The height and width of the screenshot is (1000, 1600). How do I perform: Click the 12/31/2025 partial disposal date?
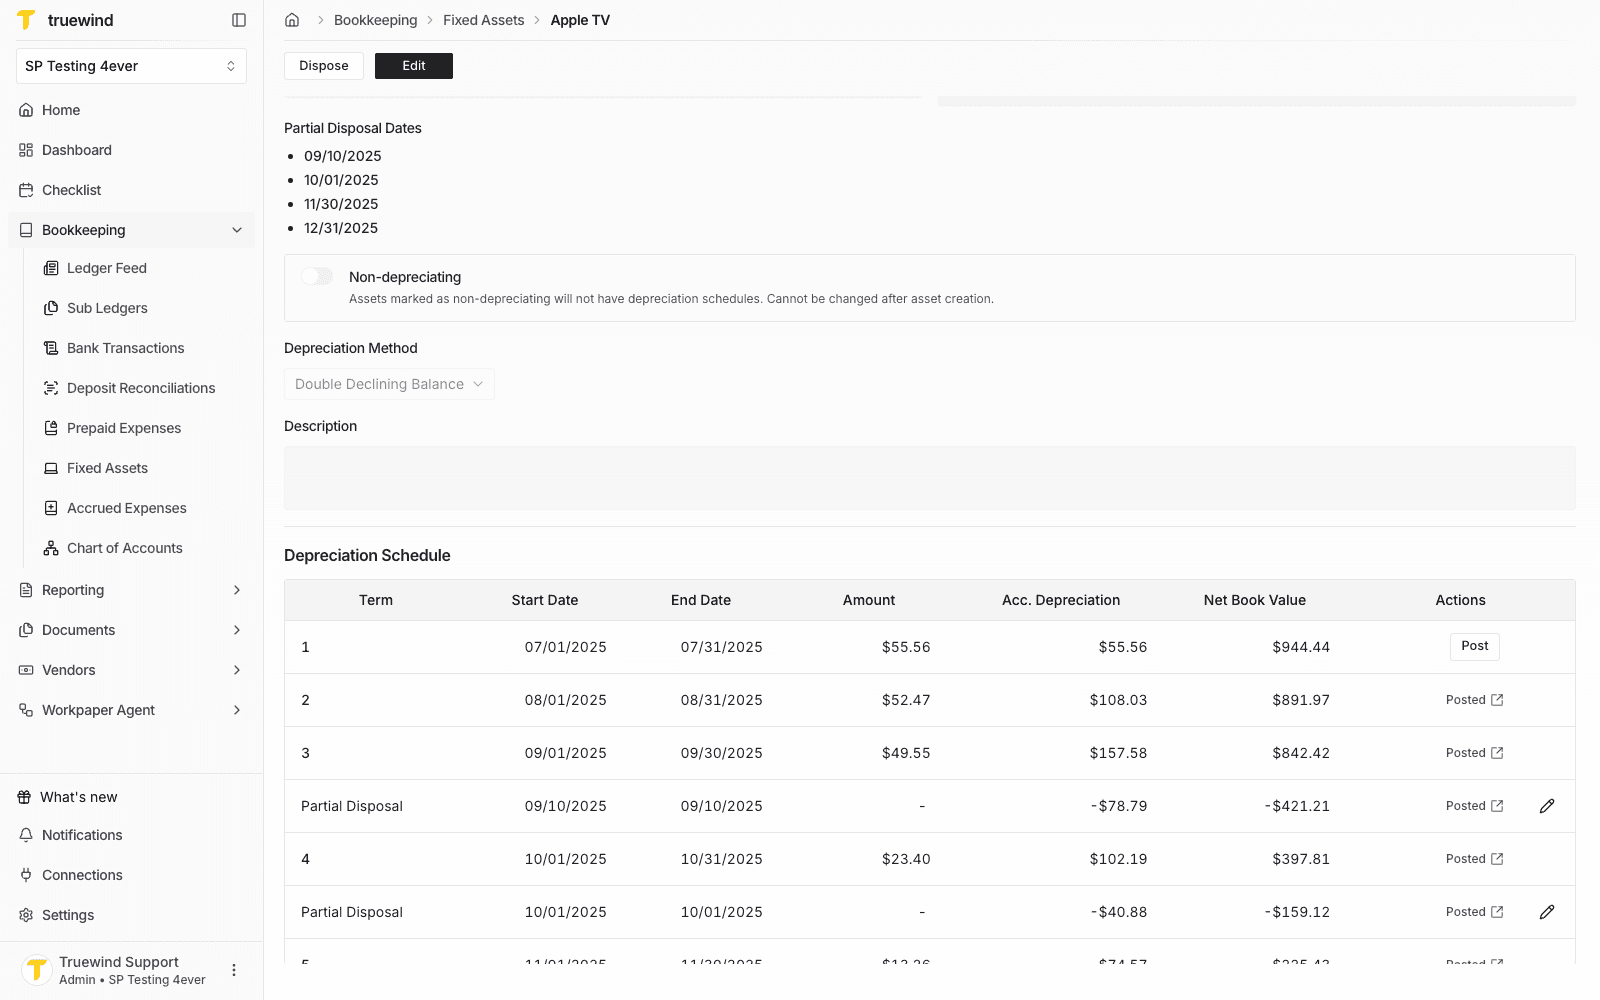pos(341,228)
